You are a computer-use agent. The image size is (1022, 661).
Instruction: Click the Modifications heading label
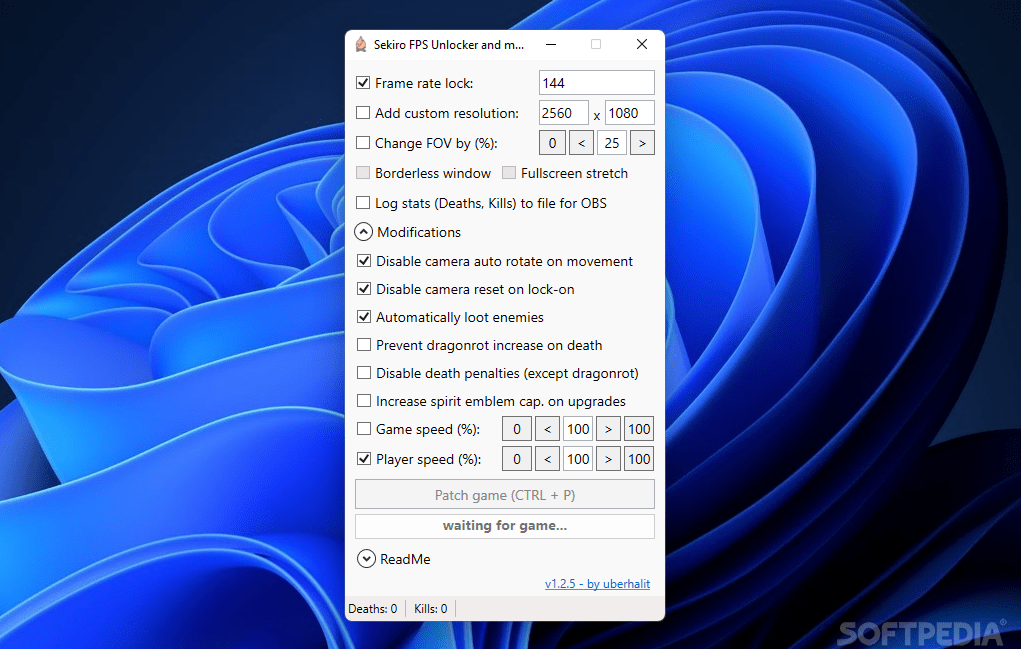click(x=419, y=232)
